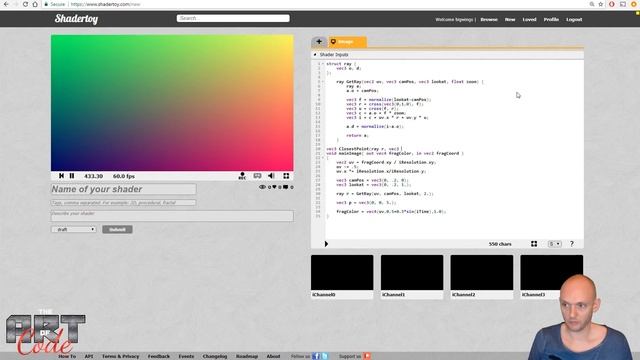Viewport: 640px width, 360px height.
Task: Click the Shadertoy search box
Action: [233, 18]
